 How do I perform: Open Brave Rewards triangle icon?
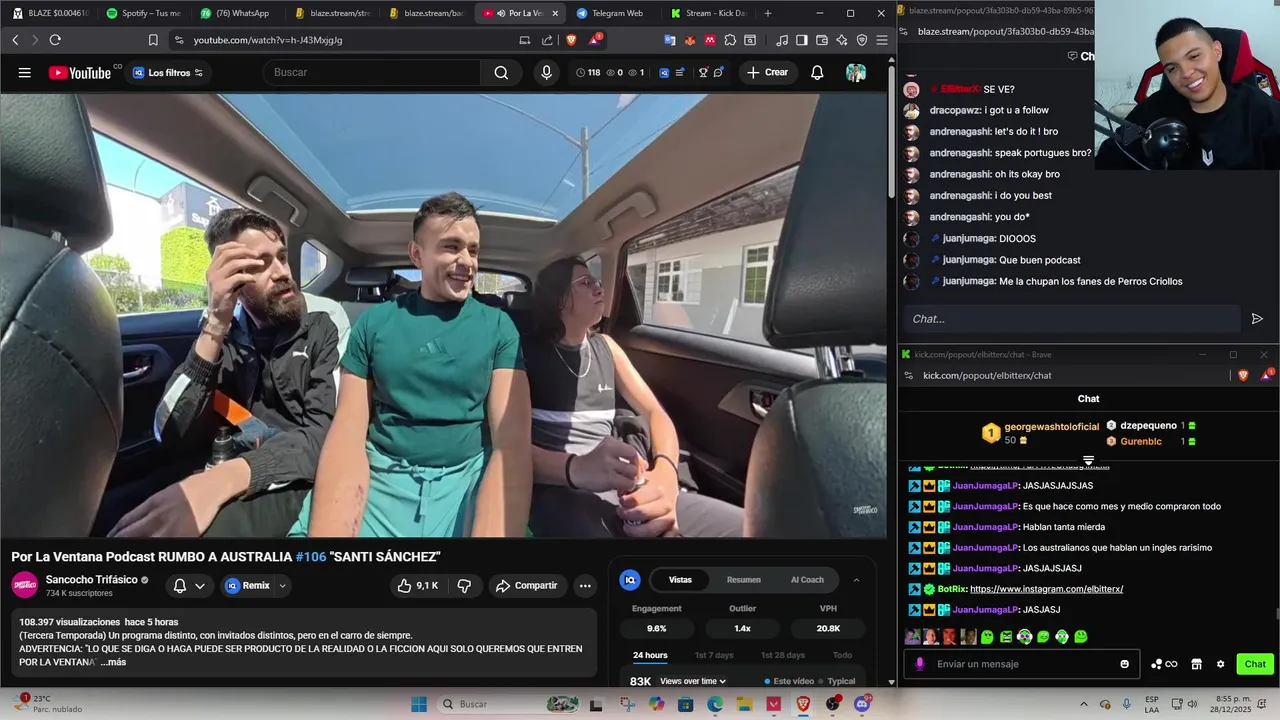tap(595, 40)
